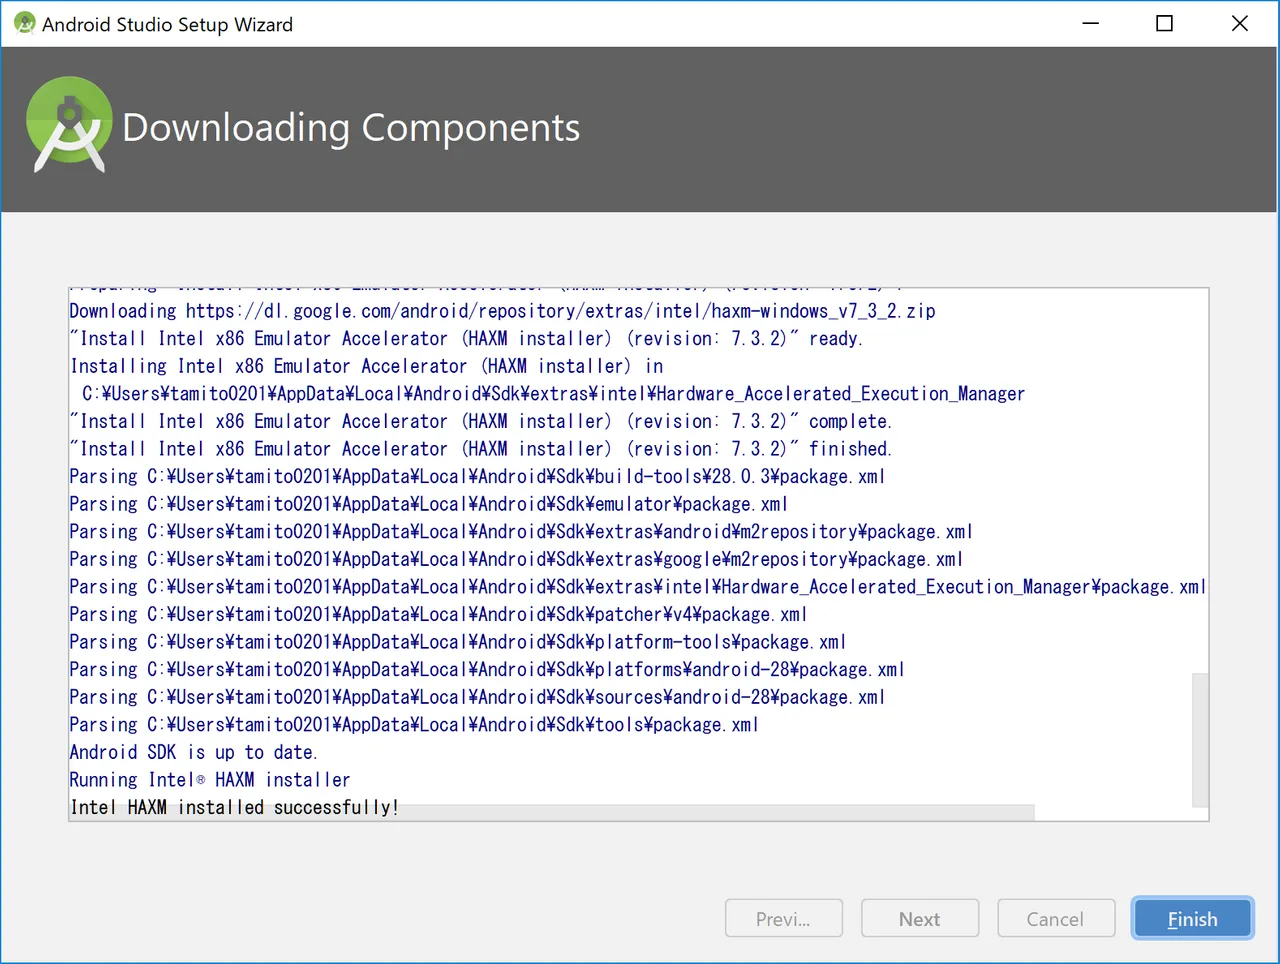Viewport: 1280px width, 964px height.
Task: Click the 'Downloading Components' heading
Action: click(x=351, y=128)
